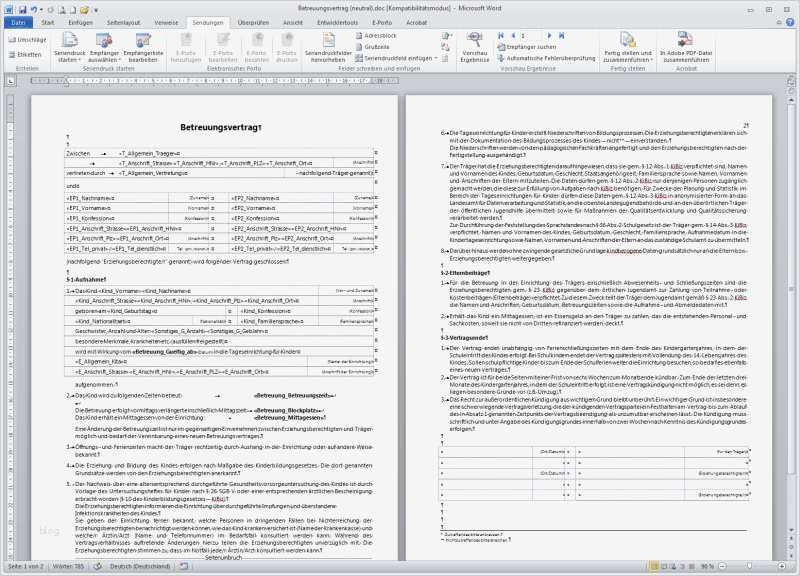Select the Outline view button
This screenshot has width=800, height=576.
[683, 566]
